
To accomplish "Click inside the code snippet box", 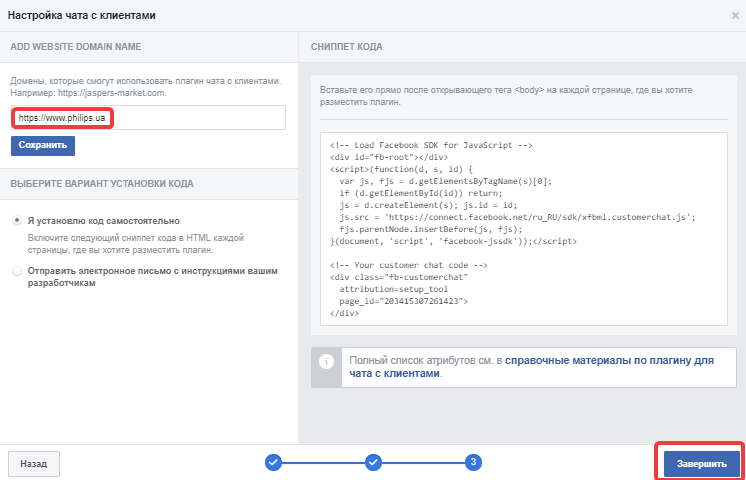I will point(524,229).
